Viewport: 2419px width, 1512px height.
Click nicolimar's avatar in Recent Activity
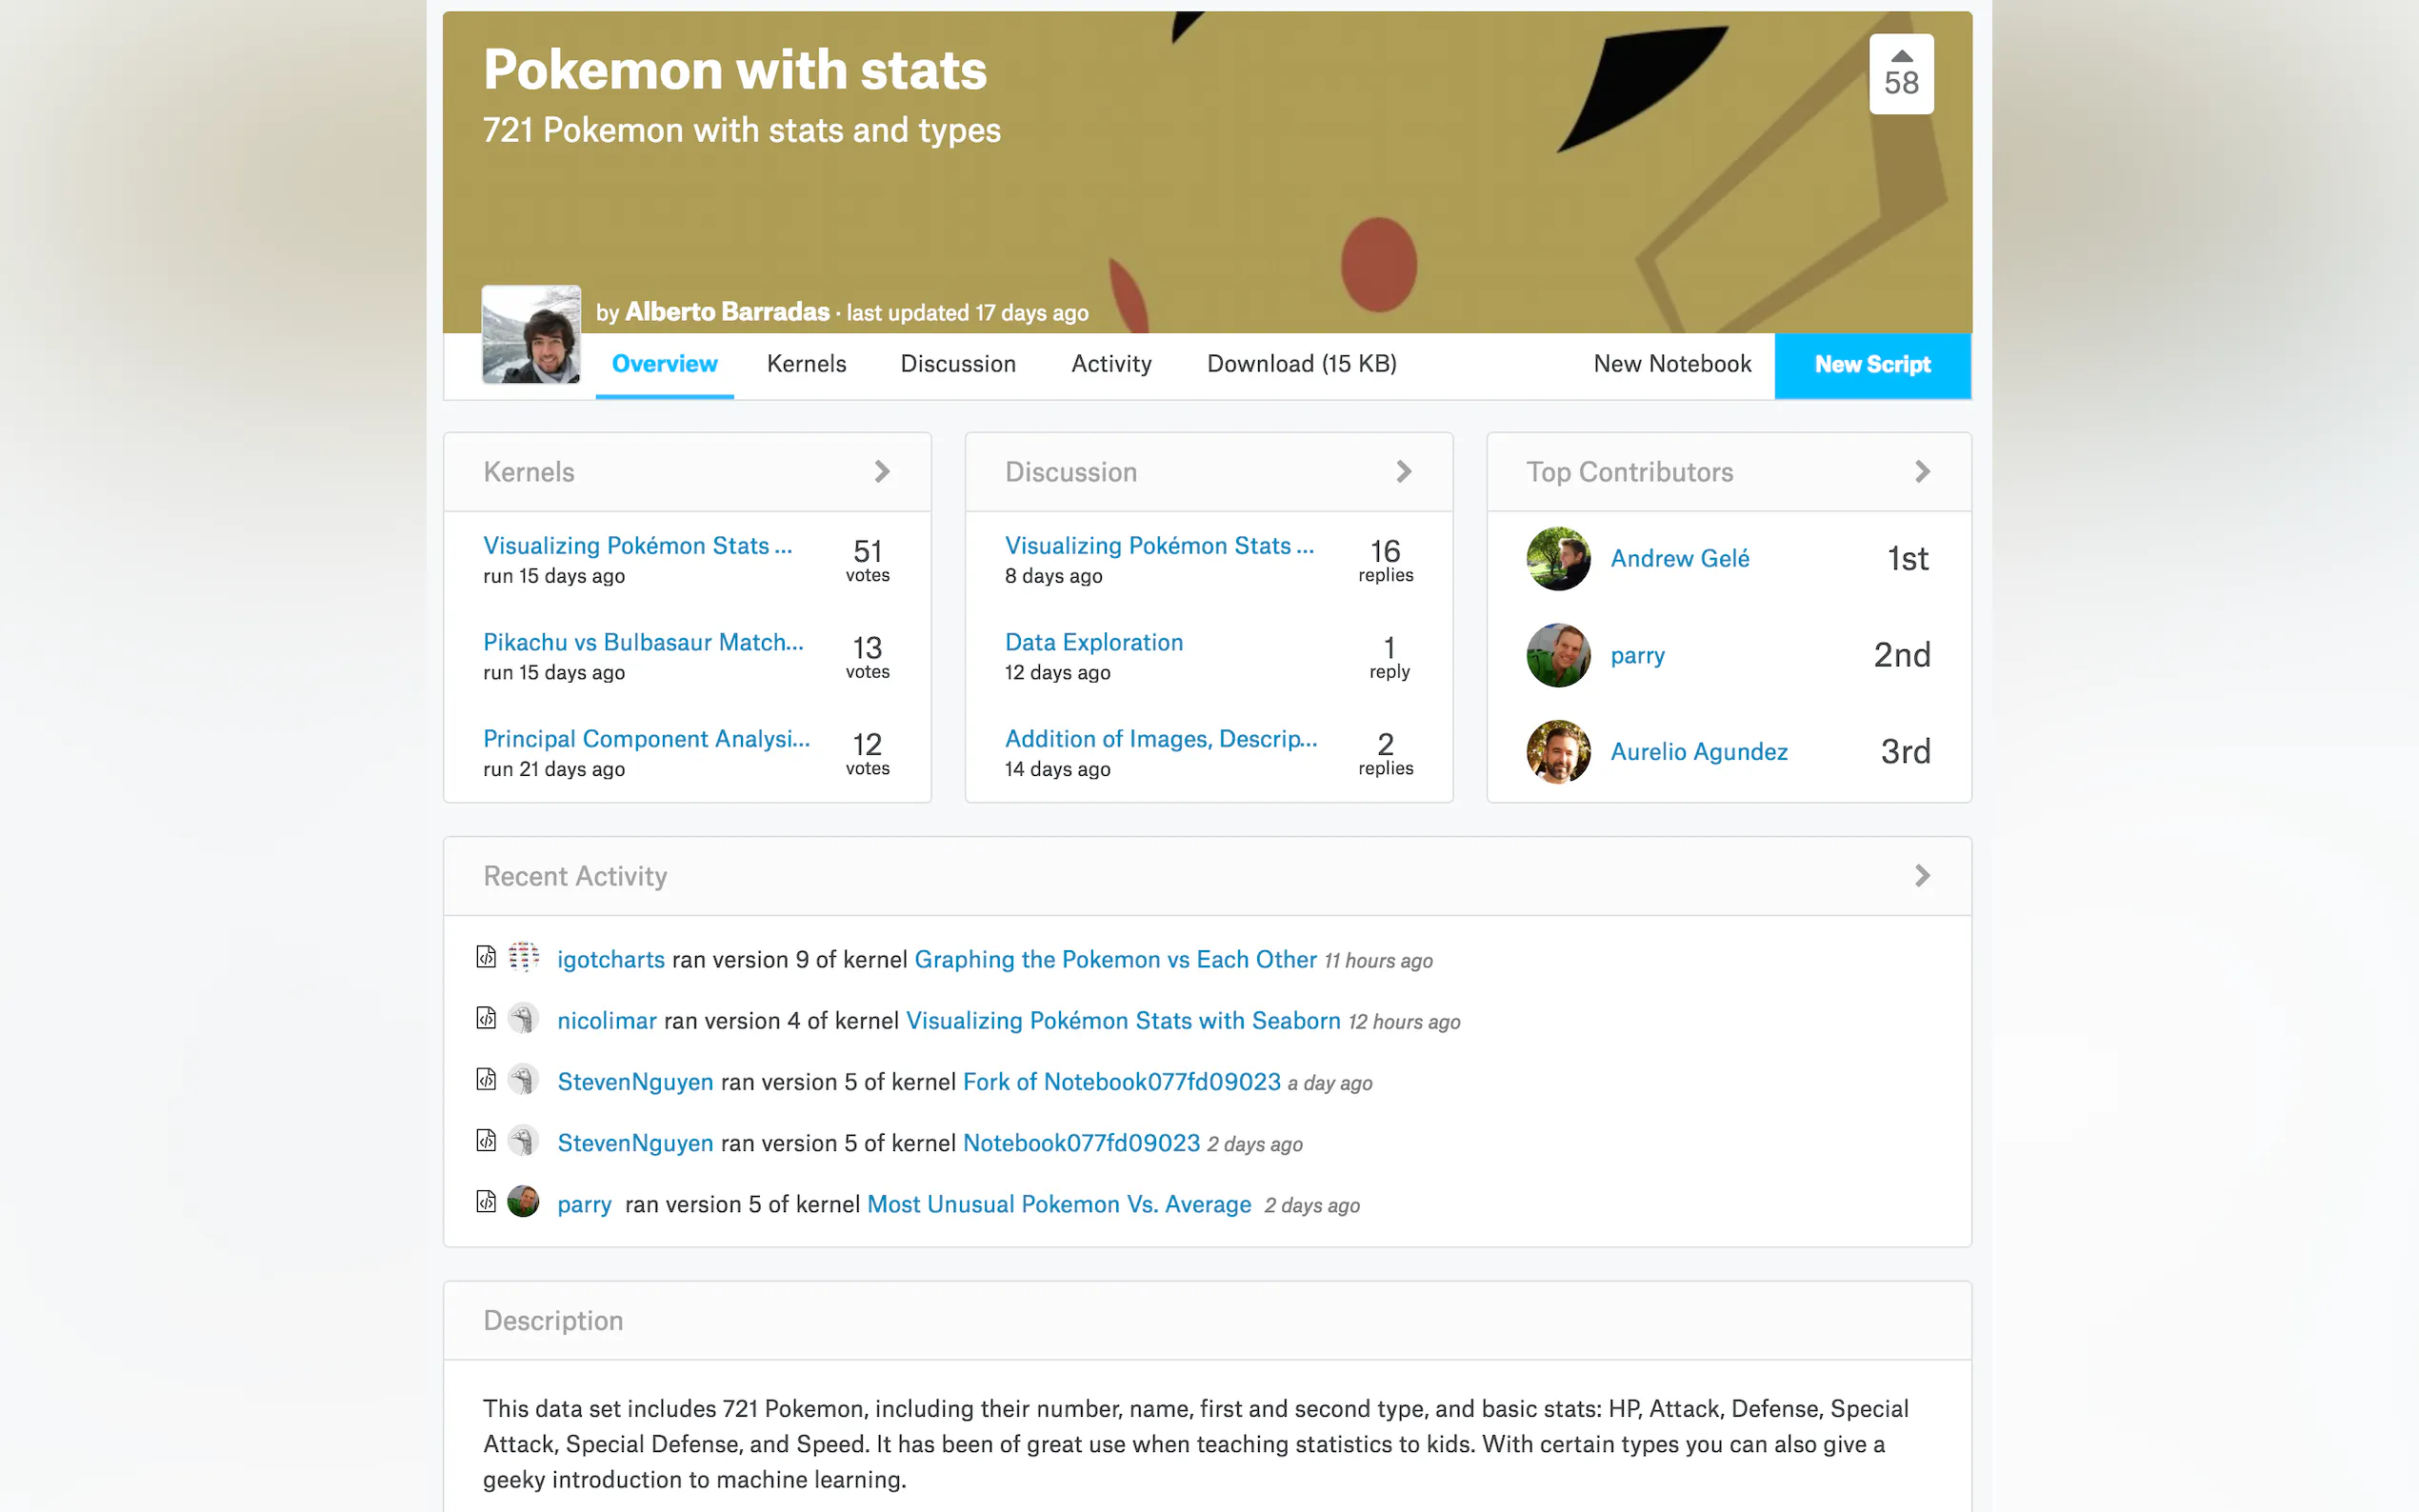coord(523,1019)
